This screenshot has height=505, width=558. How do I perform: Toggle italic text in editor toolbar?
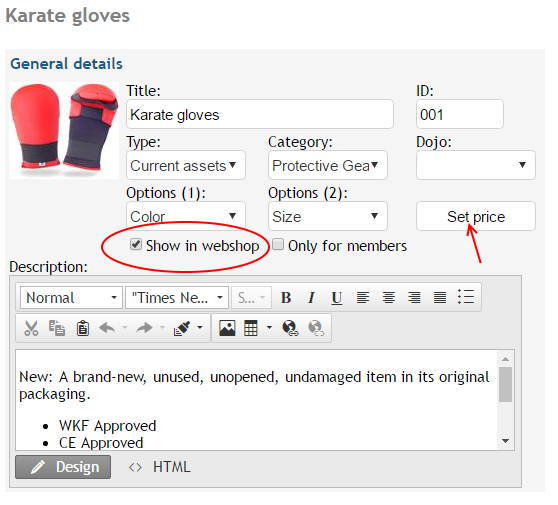tap(311, 298)
